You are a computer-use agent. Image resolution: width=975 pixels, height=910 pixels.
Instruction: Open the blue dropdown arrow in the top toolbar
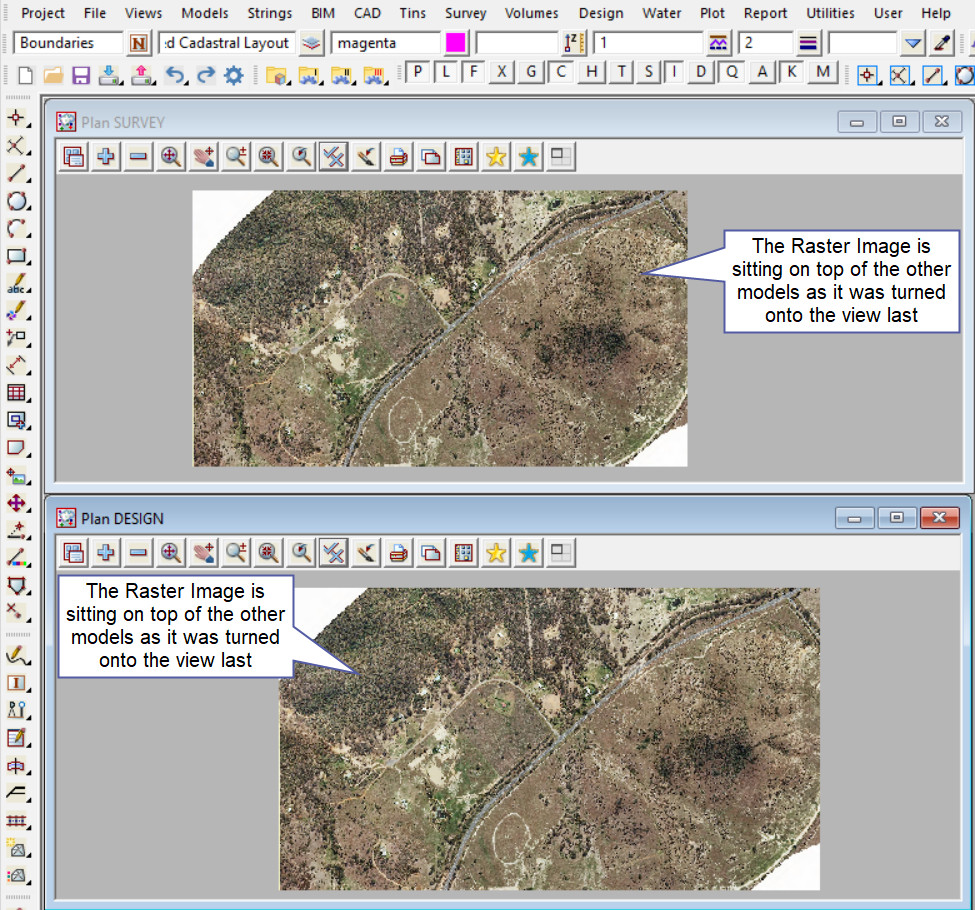click(912, 43)
